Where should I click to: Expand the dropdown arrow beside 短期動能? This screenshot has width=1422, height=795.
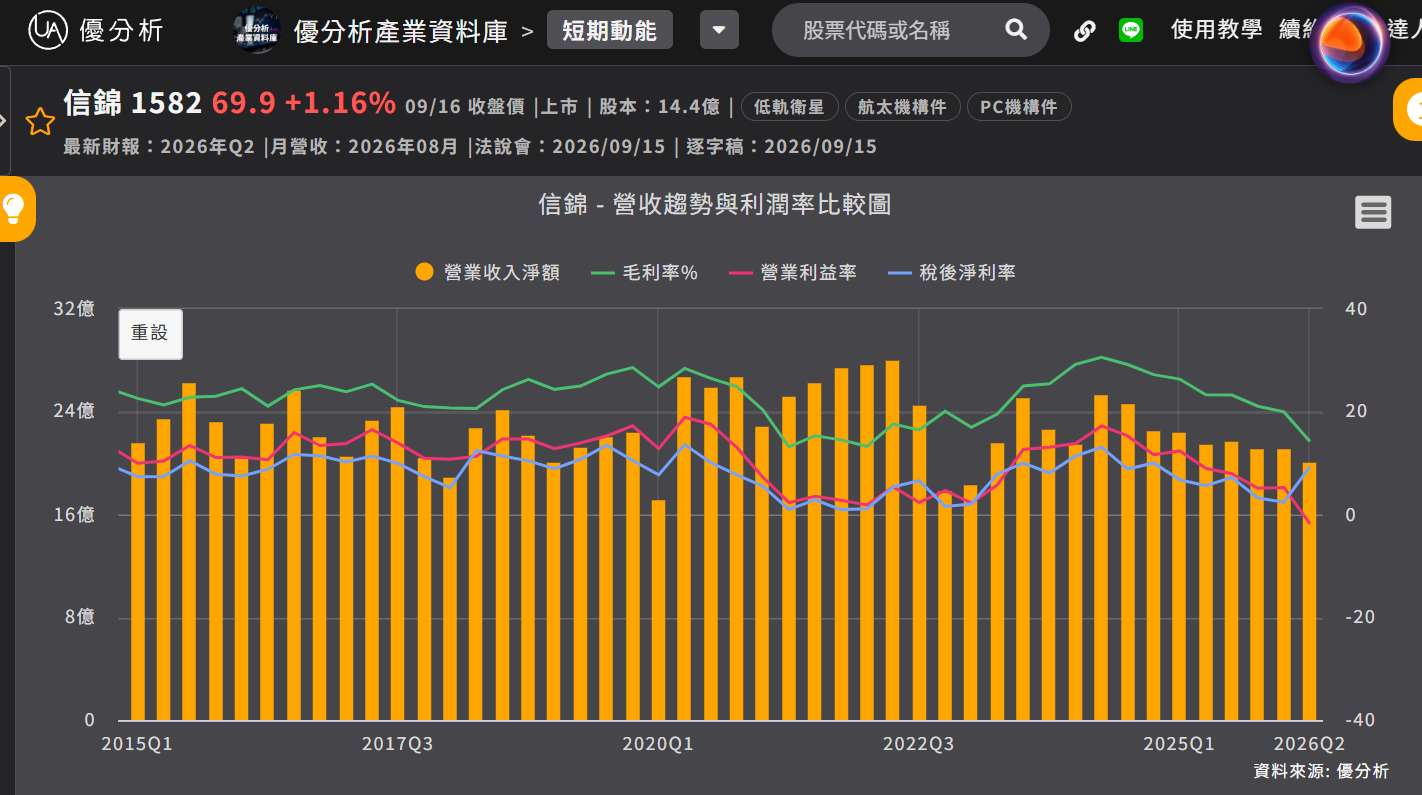point(719,30)
